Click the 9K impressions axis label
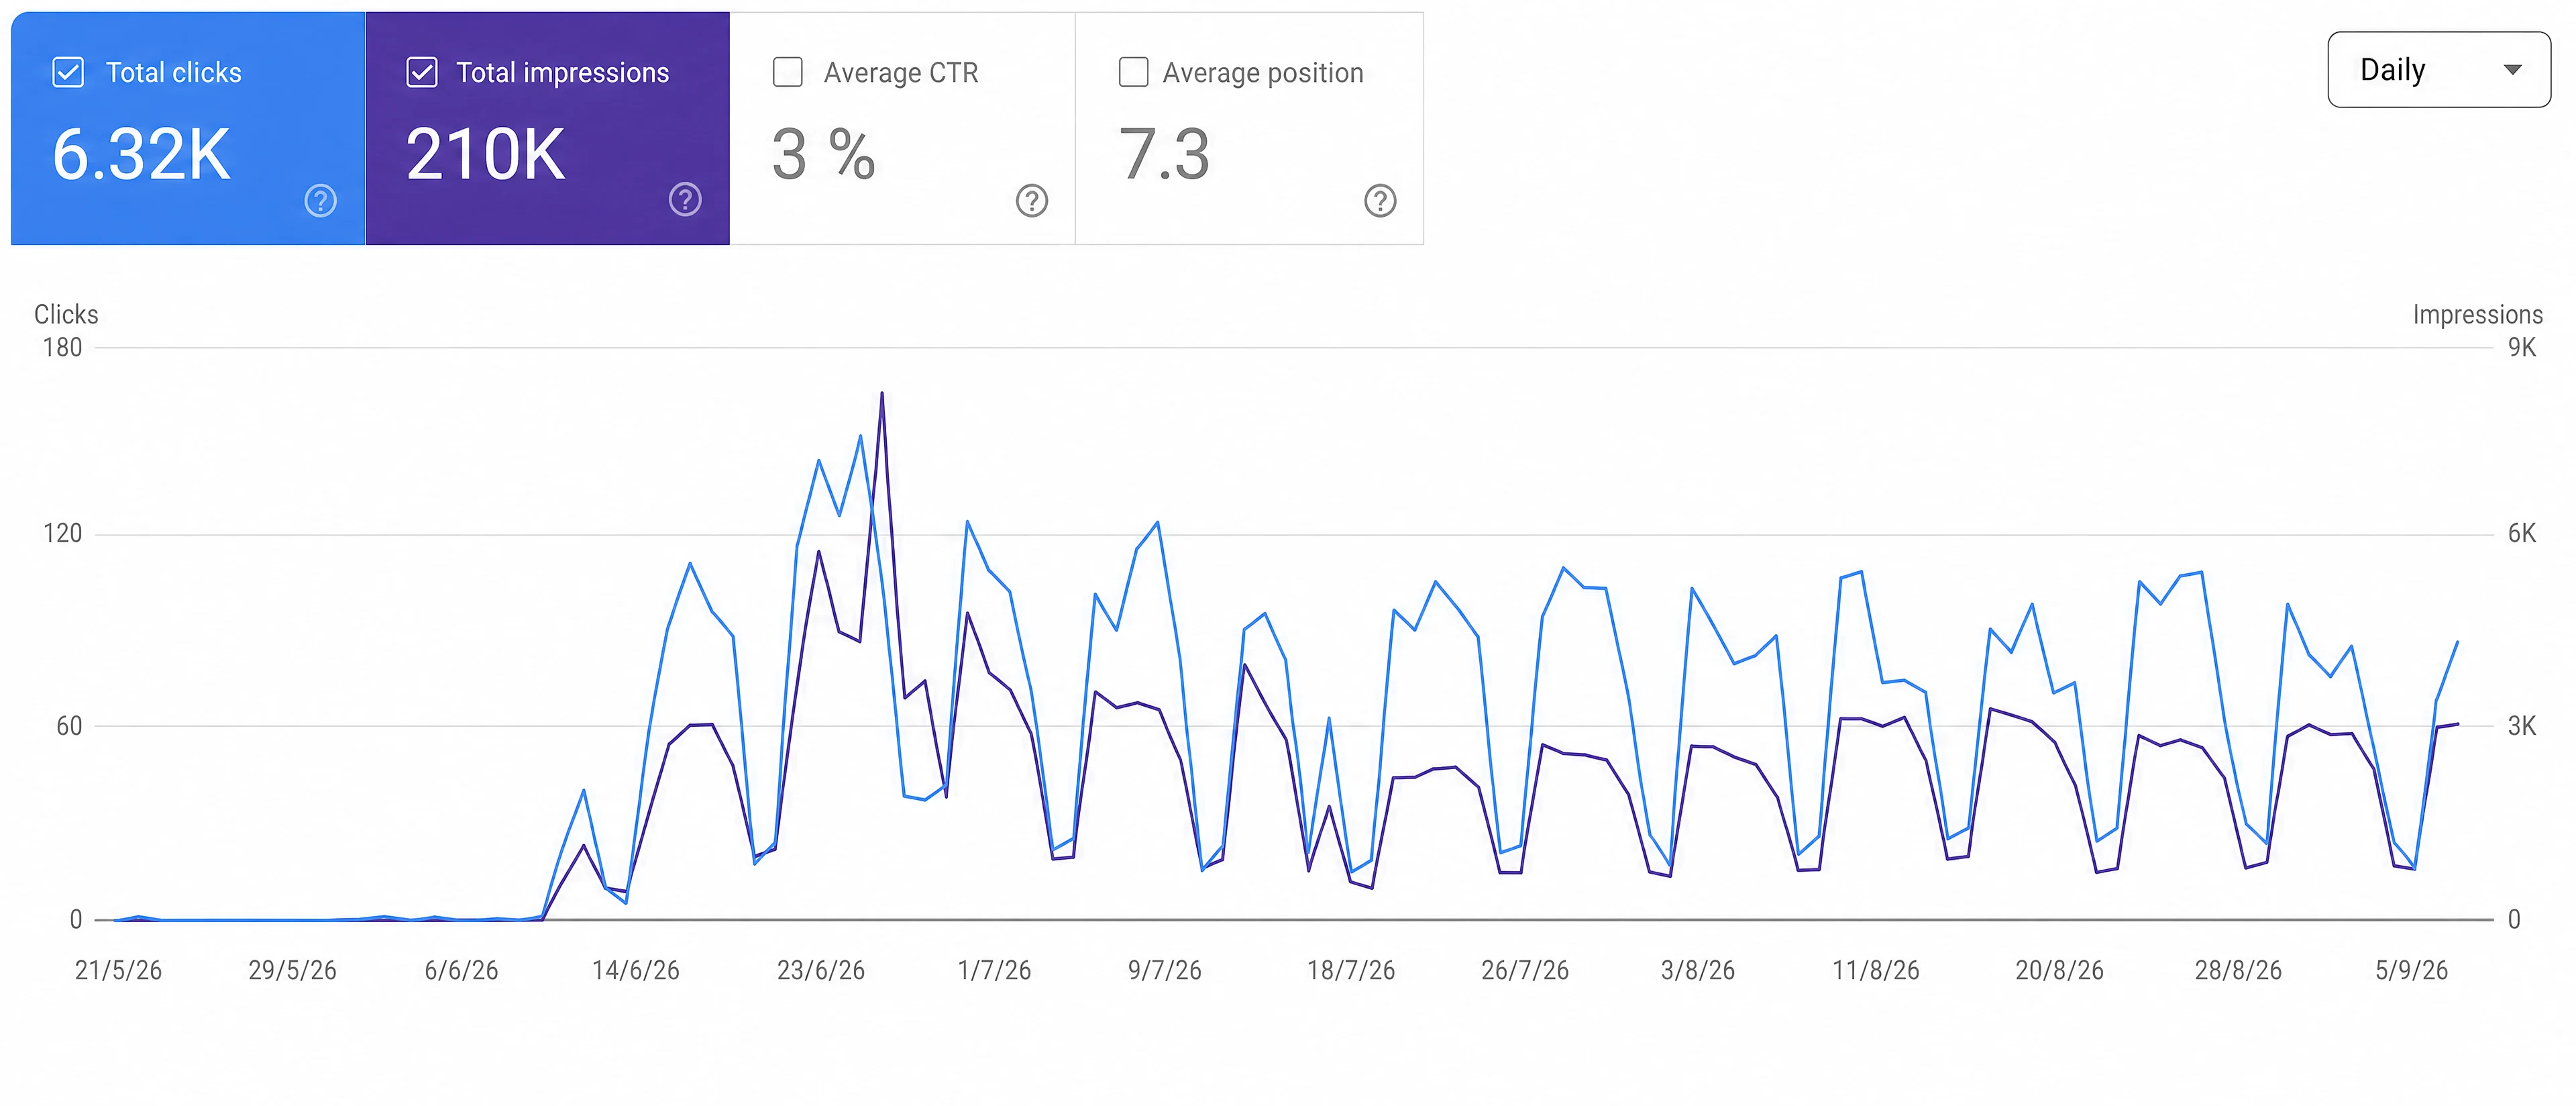The height and width of the screenshot is (1106, 2576). click(2522, 348)
